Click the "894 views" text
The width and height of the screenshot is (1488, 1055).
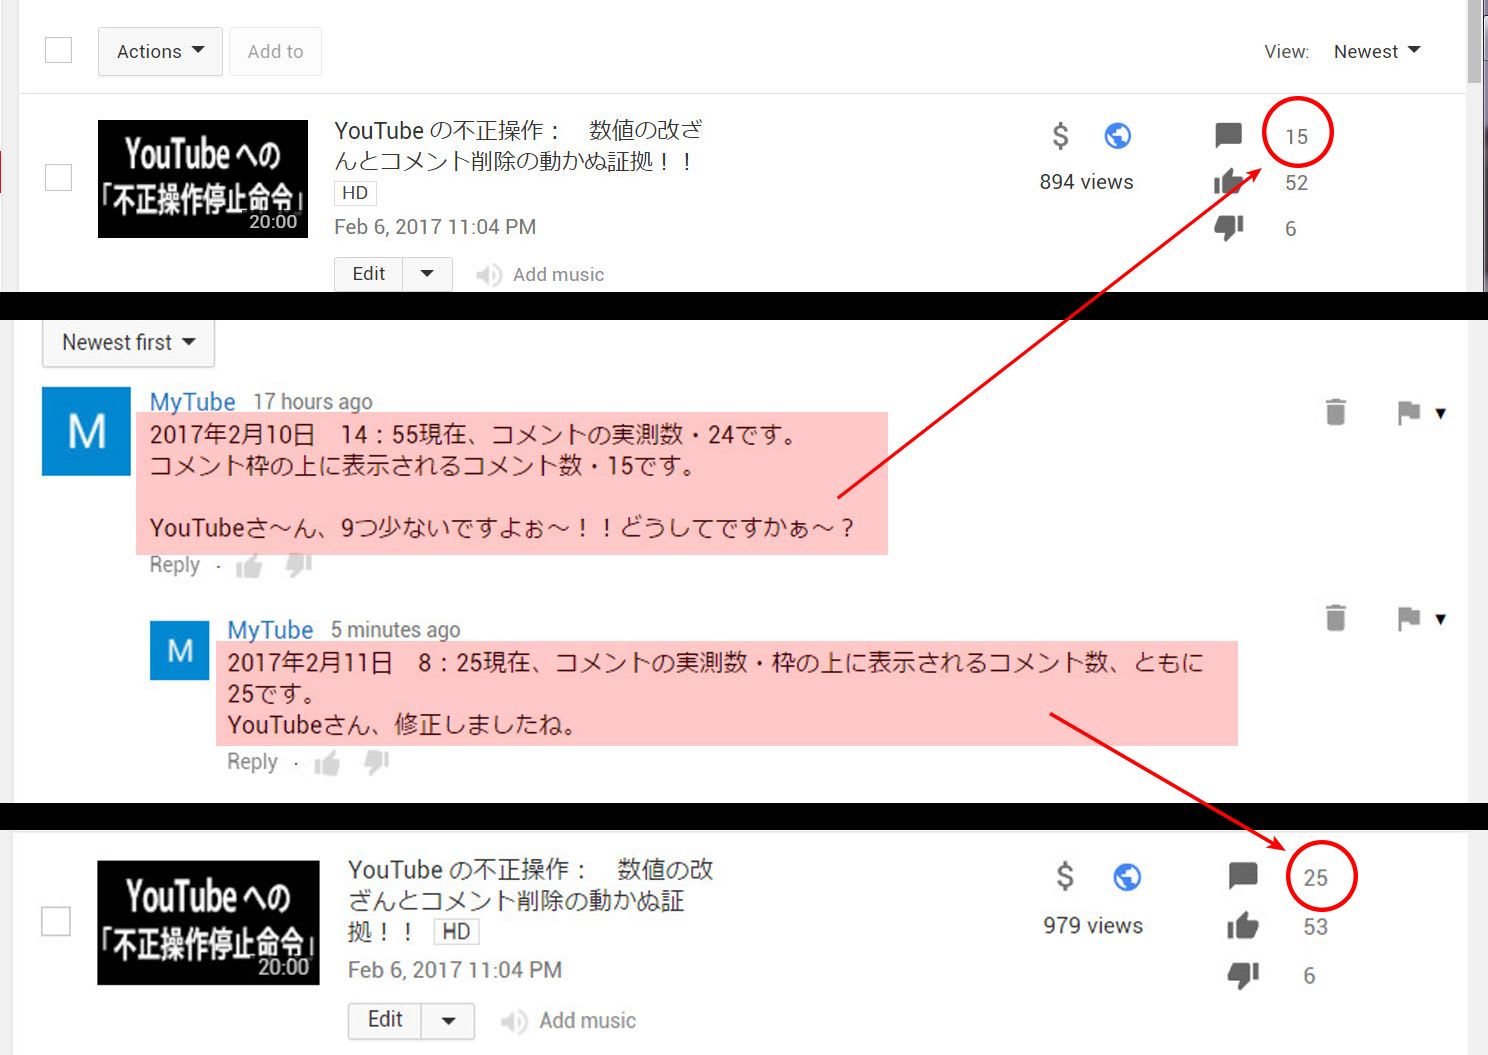coord(1086,182)
